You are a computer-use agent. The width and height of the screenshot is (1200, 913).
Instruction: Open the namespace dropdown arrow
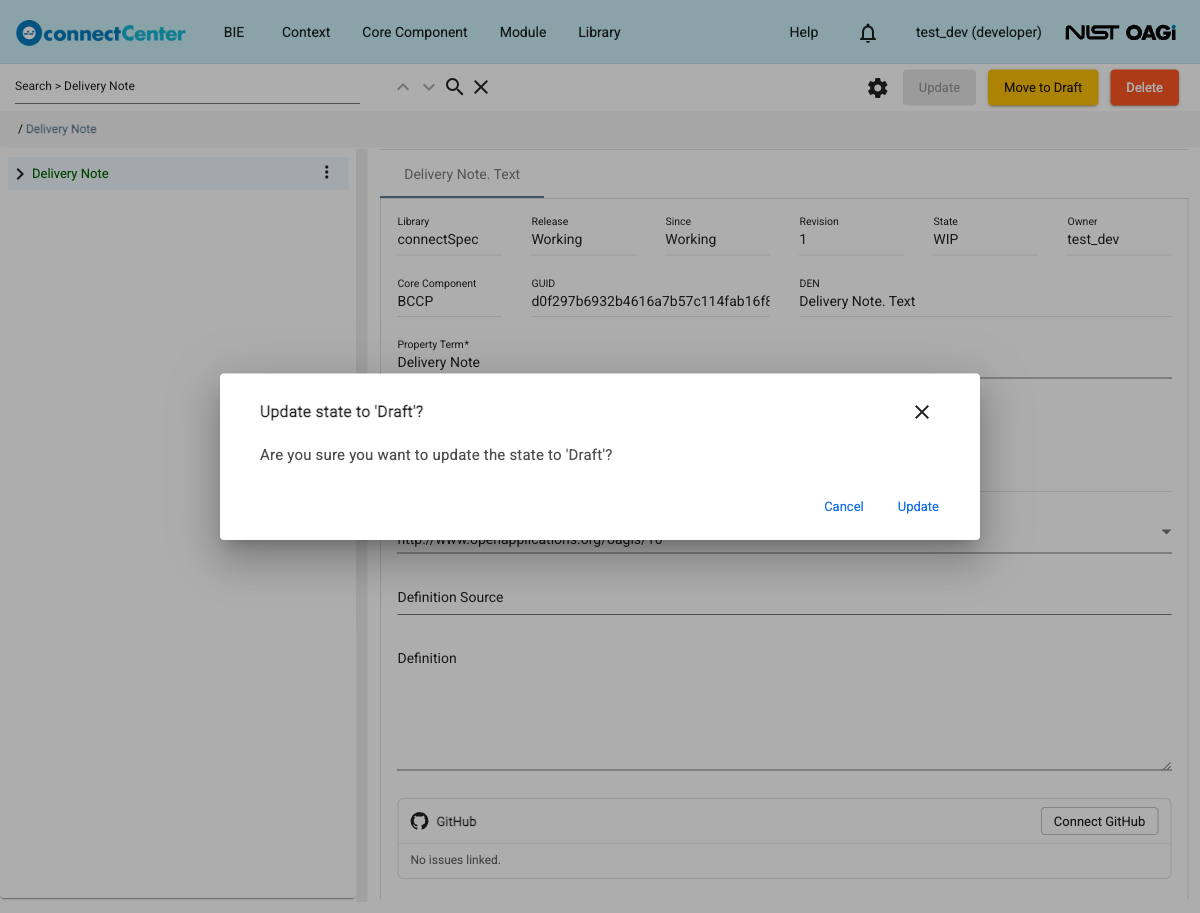[1166, 532]
